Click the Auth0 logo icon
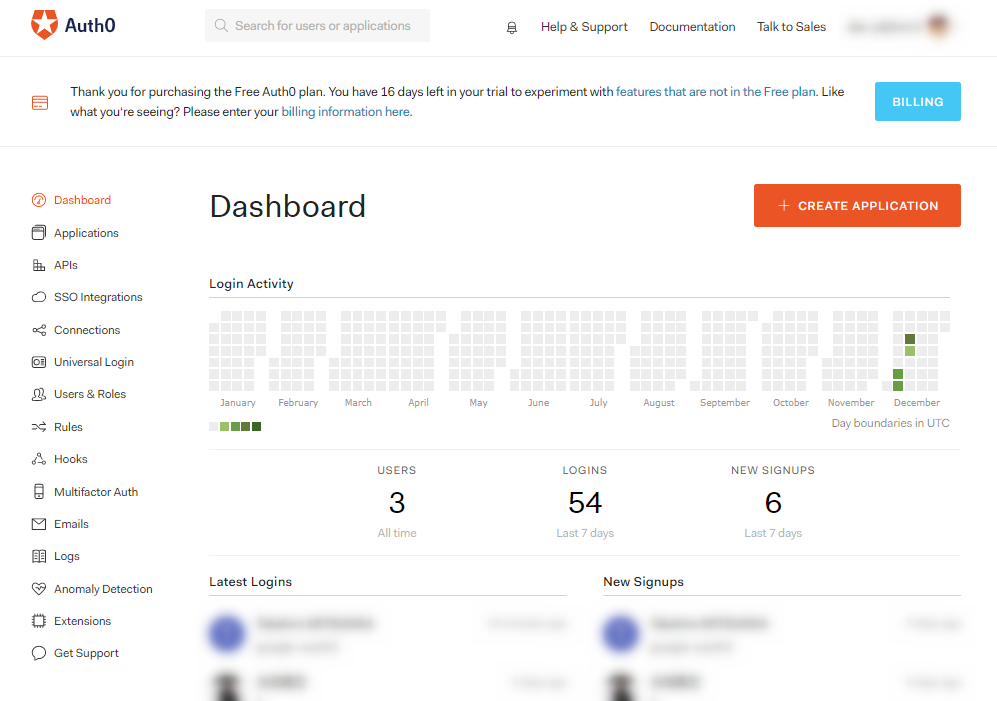Screen dimensions: 997x701 [45, 25]
